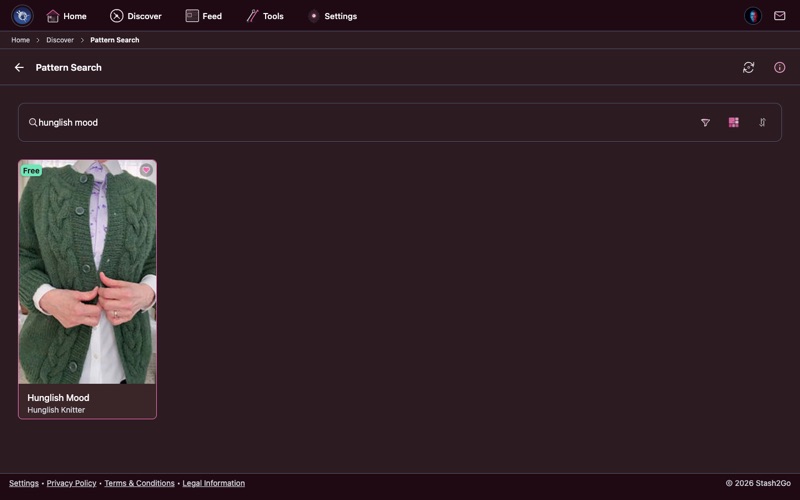Open the Tools menu
800x500 pixels.
265,16
